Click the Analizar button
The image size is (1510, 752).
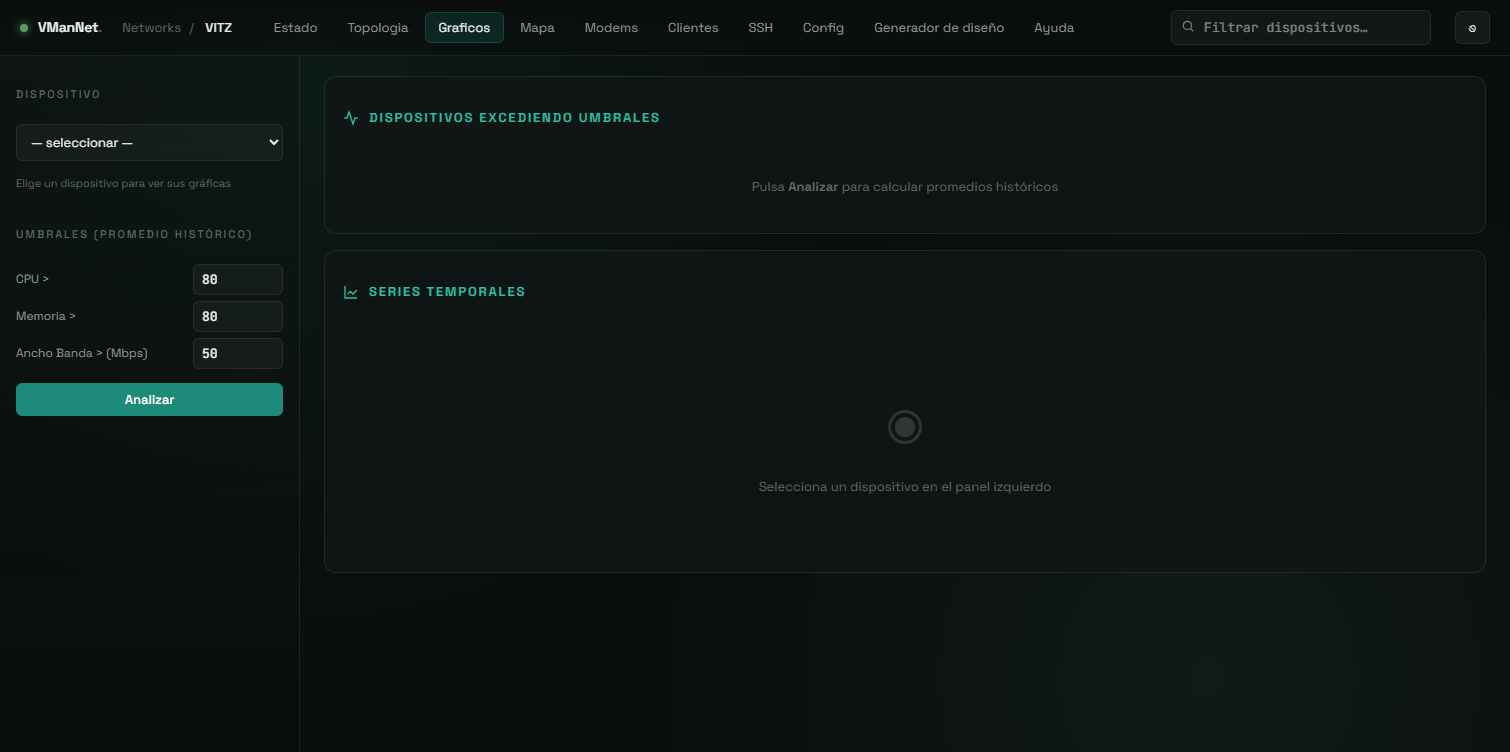[149, 399]
